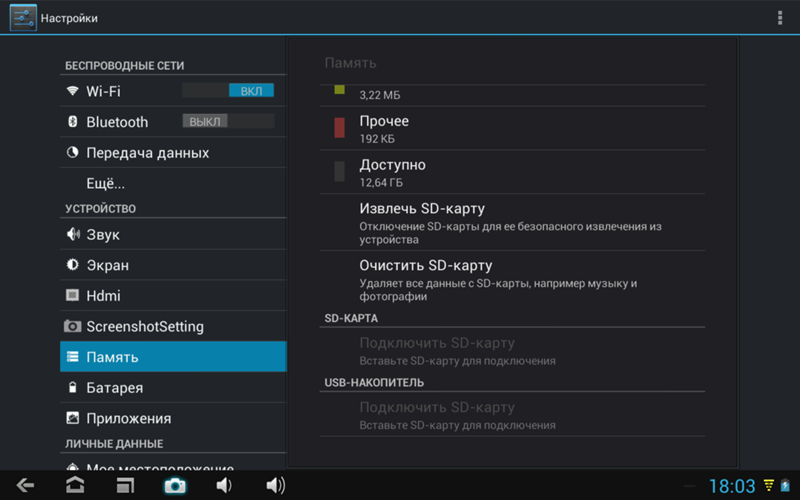
Task: Open Wi-Fi settings entry
Action: (x=173, y=91)
